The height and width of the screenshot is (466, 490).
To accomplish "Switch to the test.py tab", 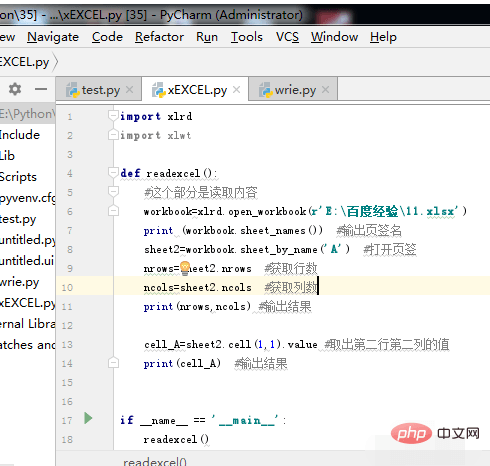I will 101,90.
